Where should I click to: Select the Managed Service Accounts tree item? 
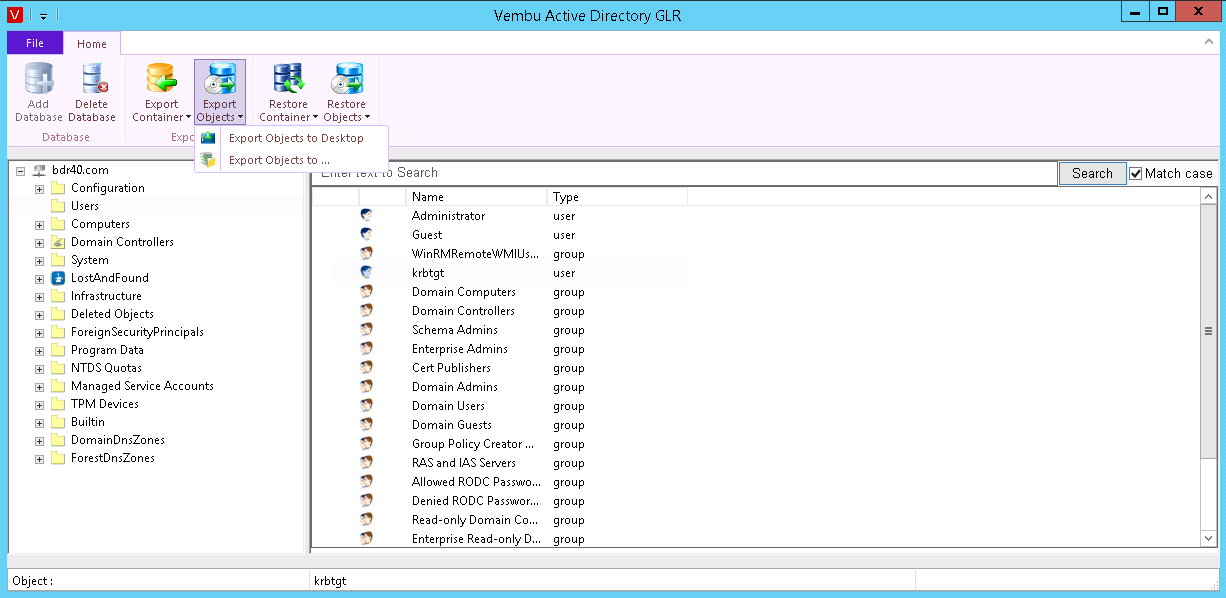tap(142, 386)
